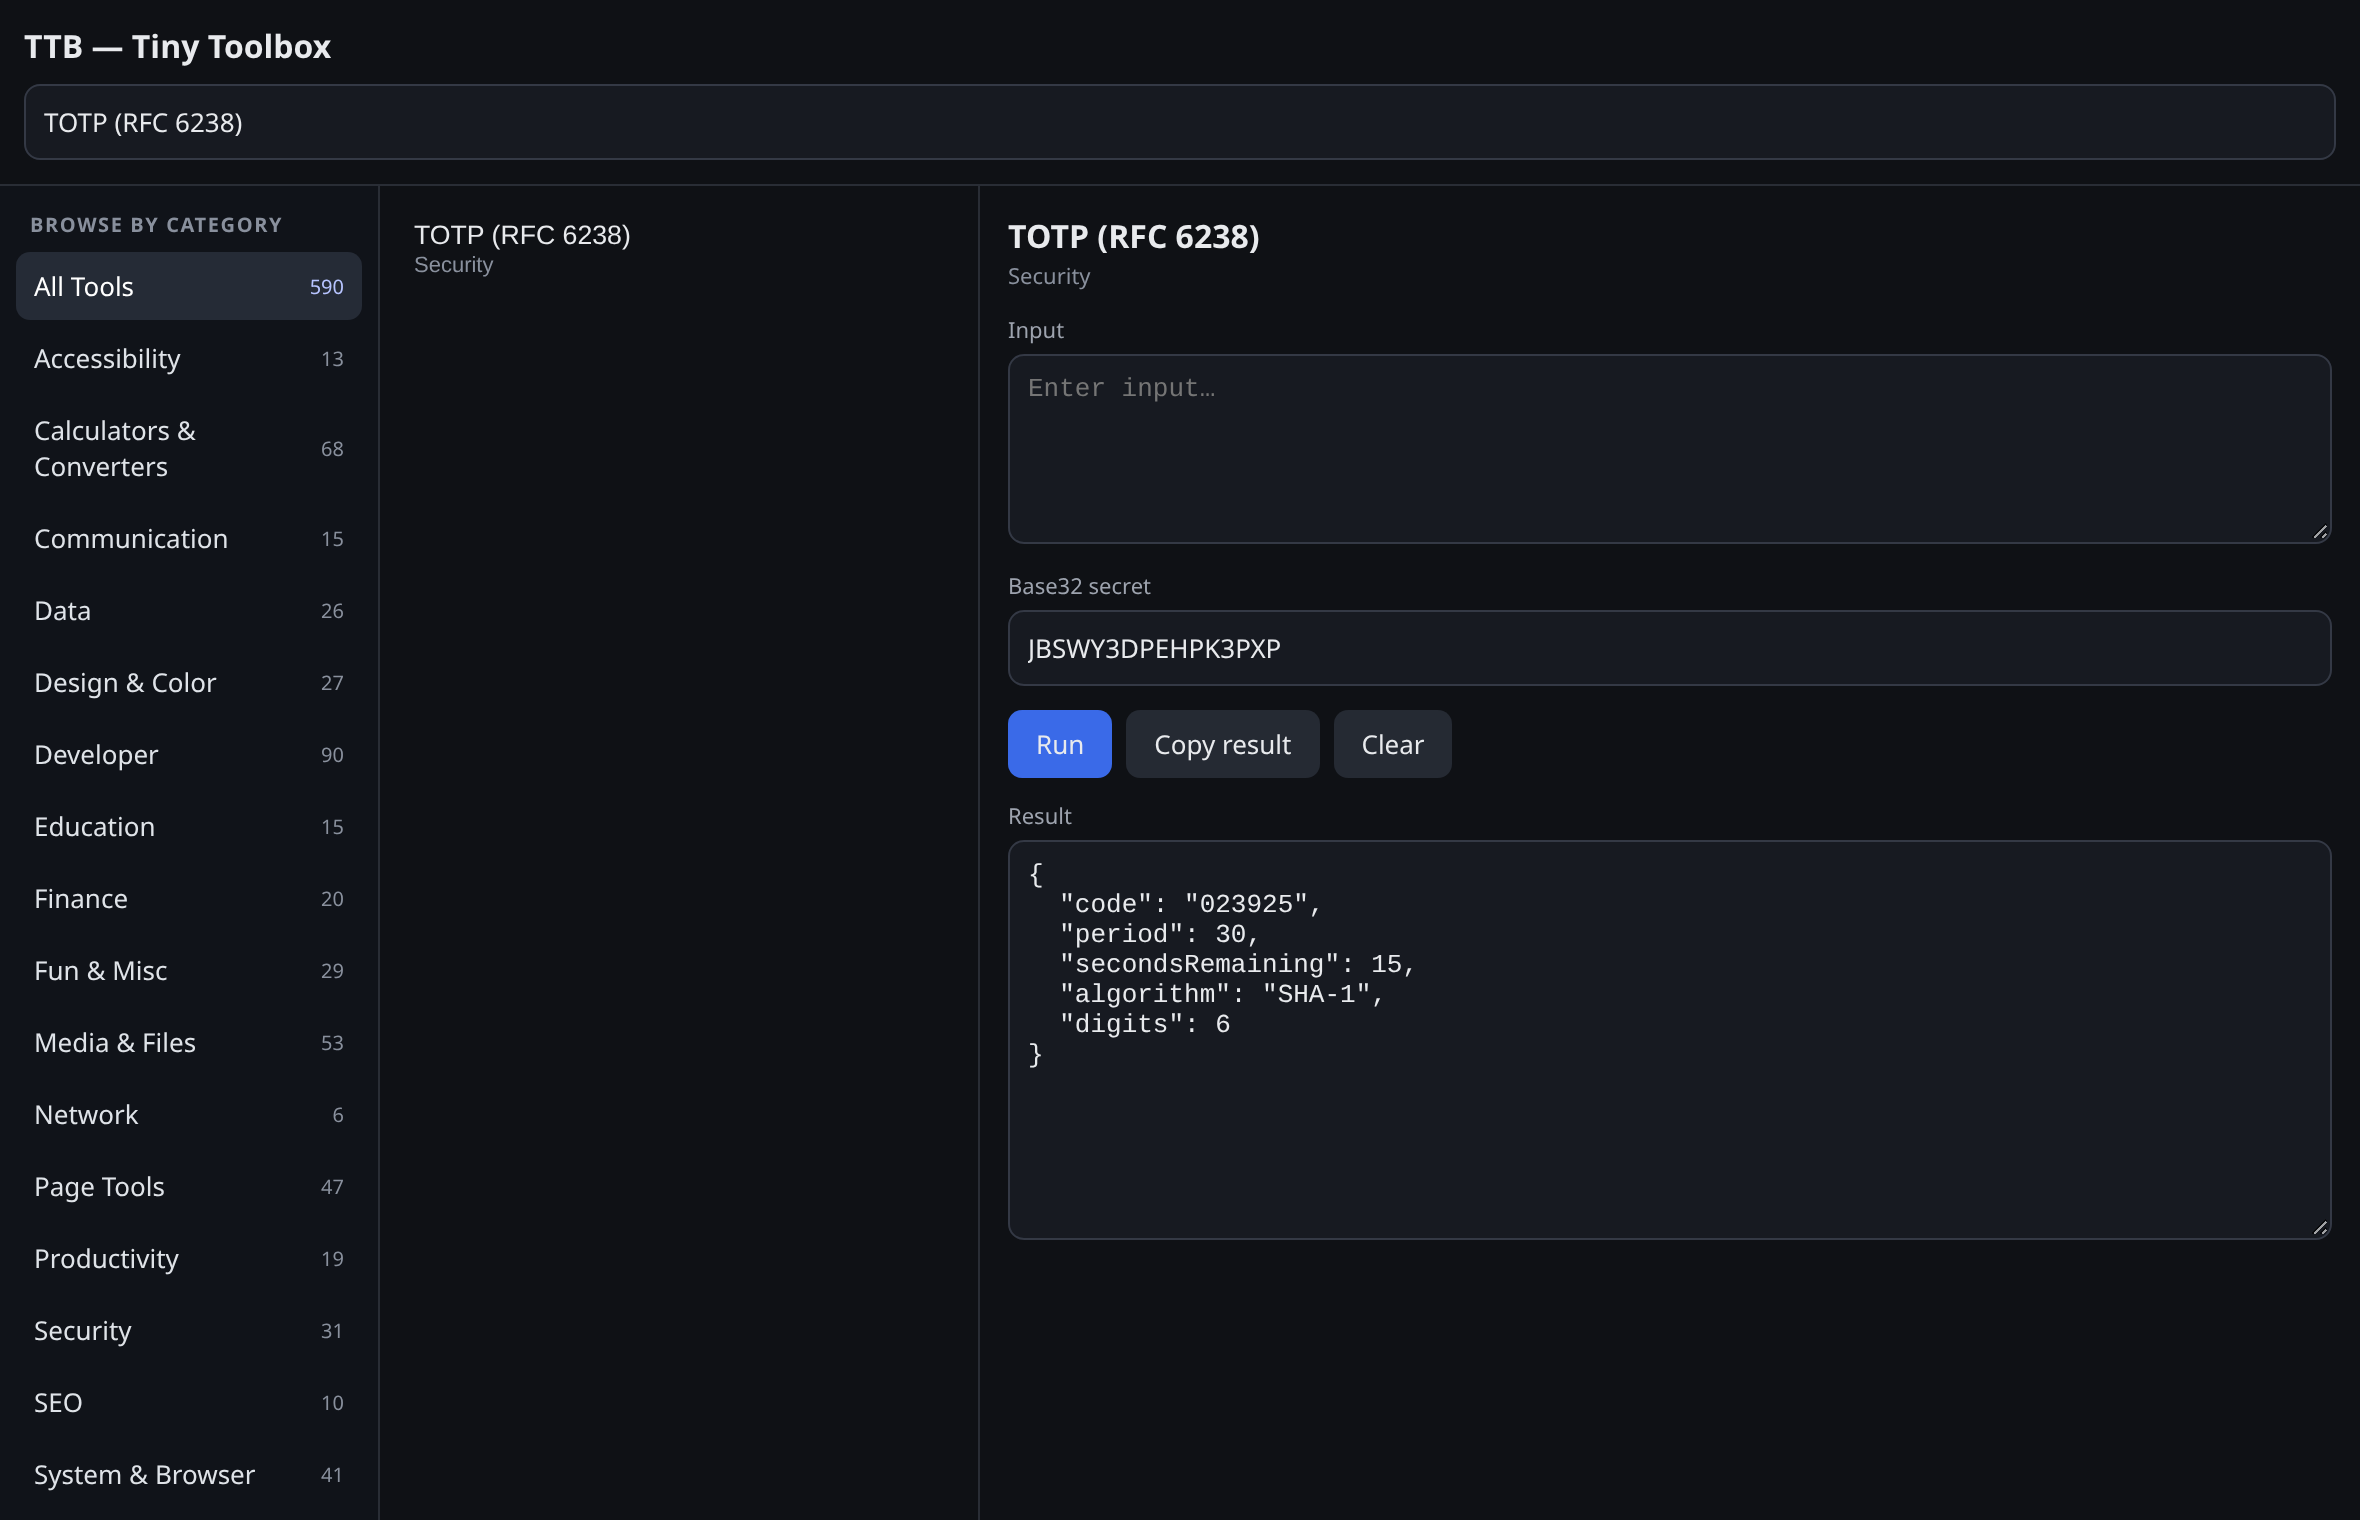Open the Education category
This screenshot has height=1520, width=2360.
(189, 826)
